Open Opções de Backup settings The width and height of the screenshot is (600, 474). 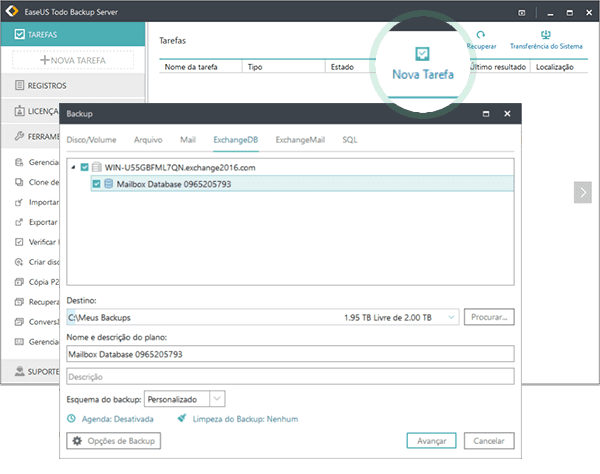point(113,440)
